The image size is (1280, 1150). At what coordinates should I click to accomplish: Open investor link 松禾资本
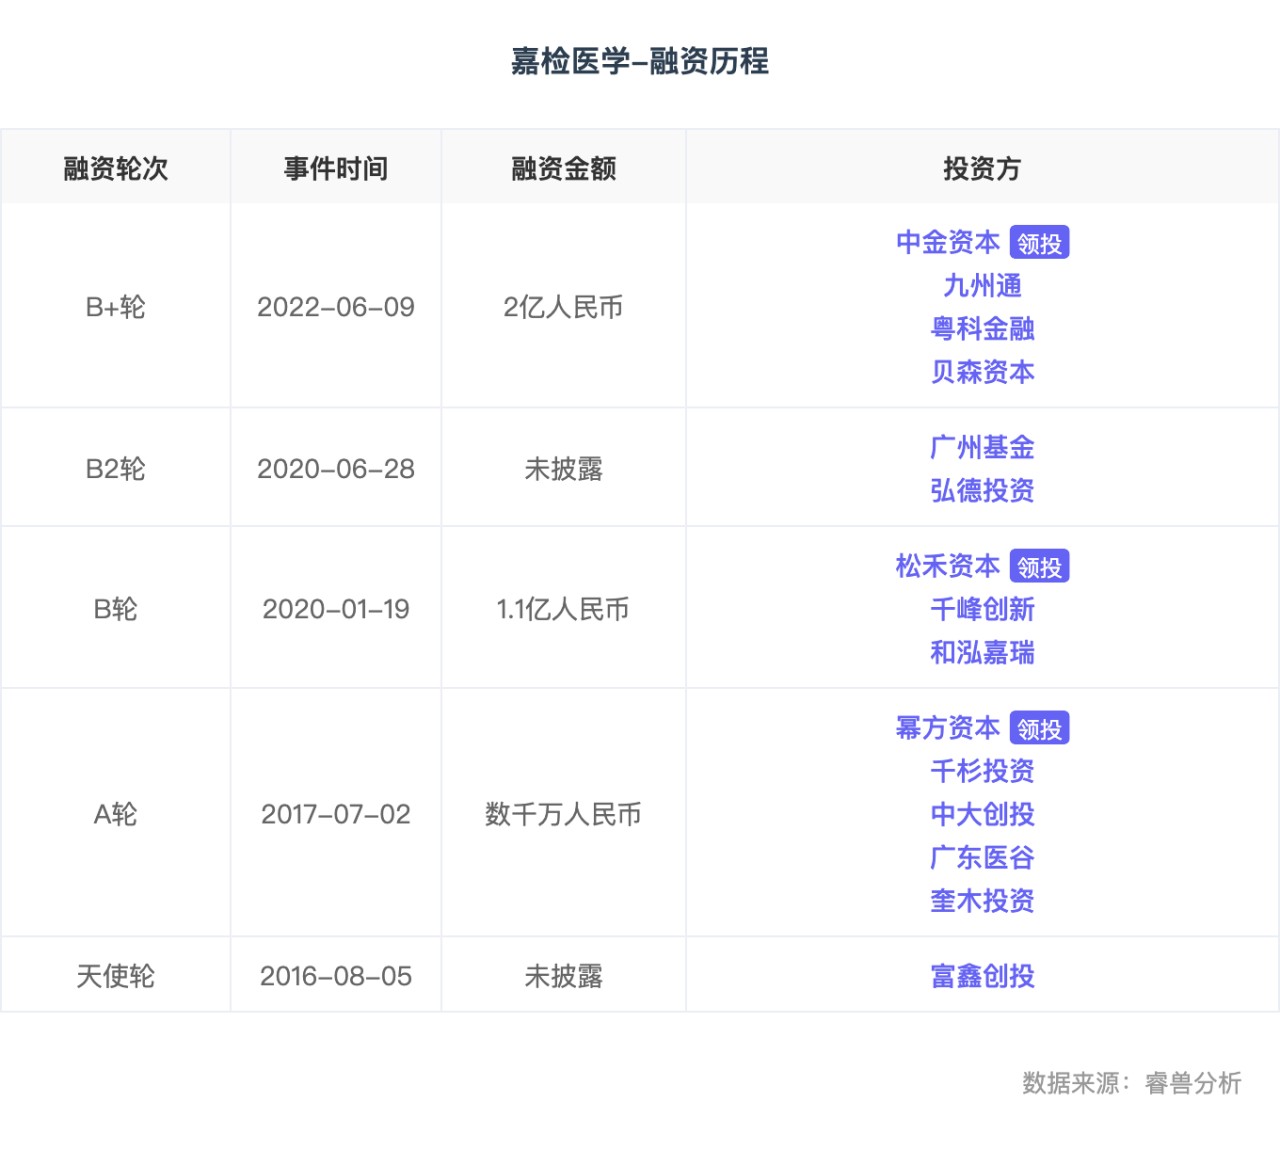[x=948, y=566]
